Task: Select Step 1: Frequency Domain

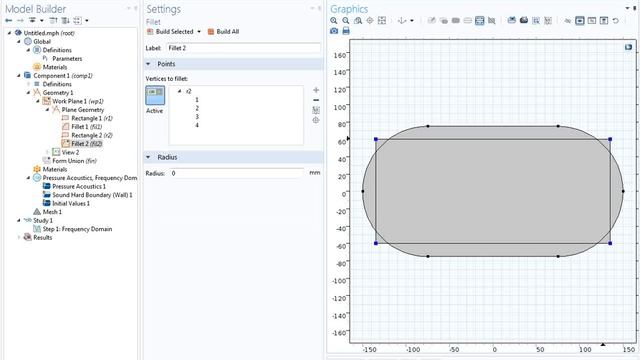Action: tap(77, 229)
